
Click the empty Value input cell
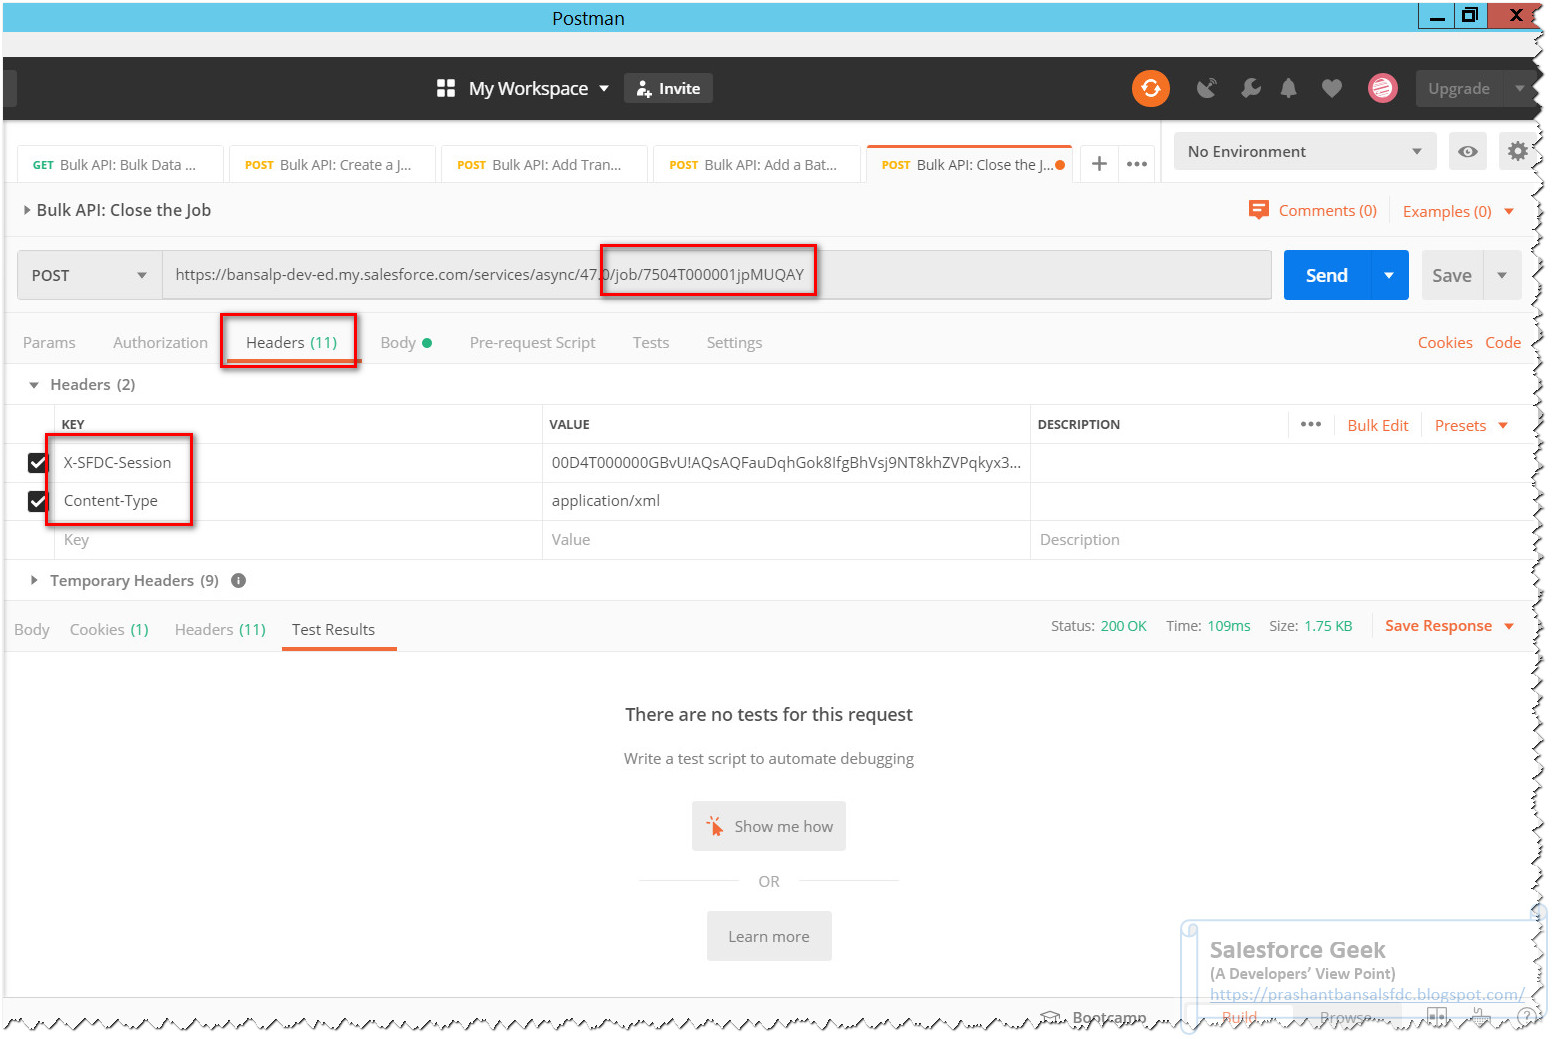[786, 540]
